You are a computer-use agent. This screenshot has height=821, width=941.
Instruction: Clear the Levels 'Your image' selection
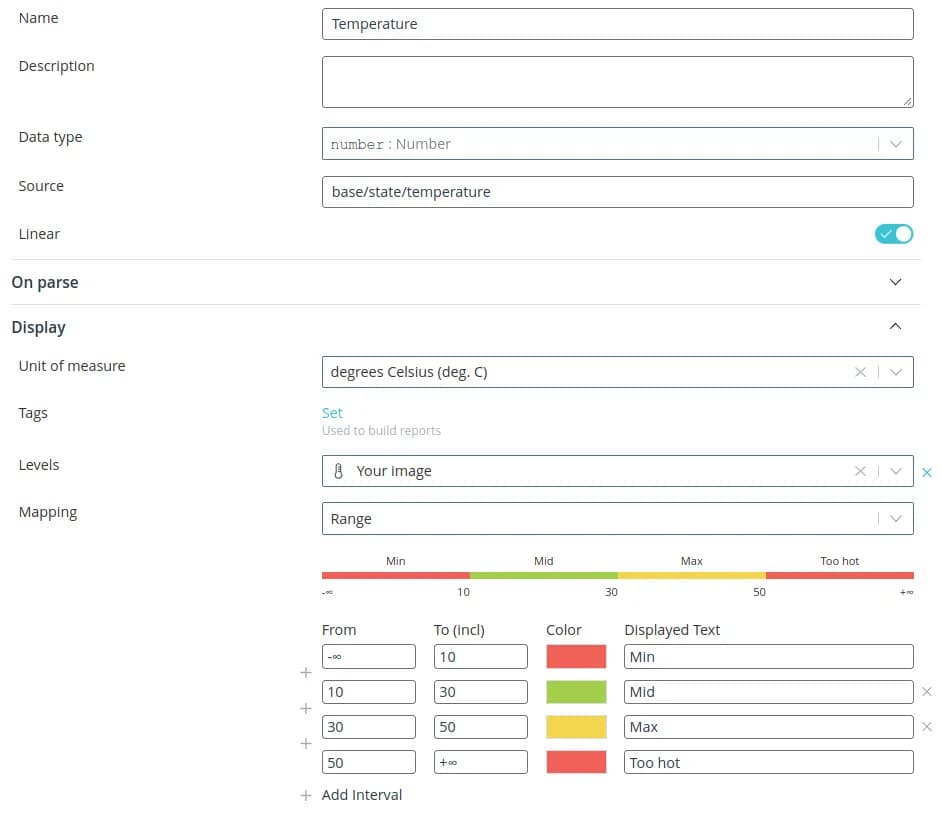coord(860,471)
